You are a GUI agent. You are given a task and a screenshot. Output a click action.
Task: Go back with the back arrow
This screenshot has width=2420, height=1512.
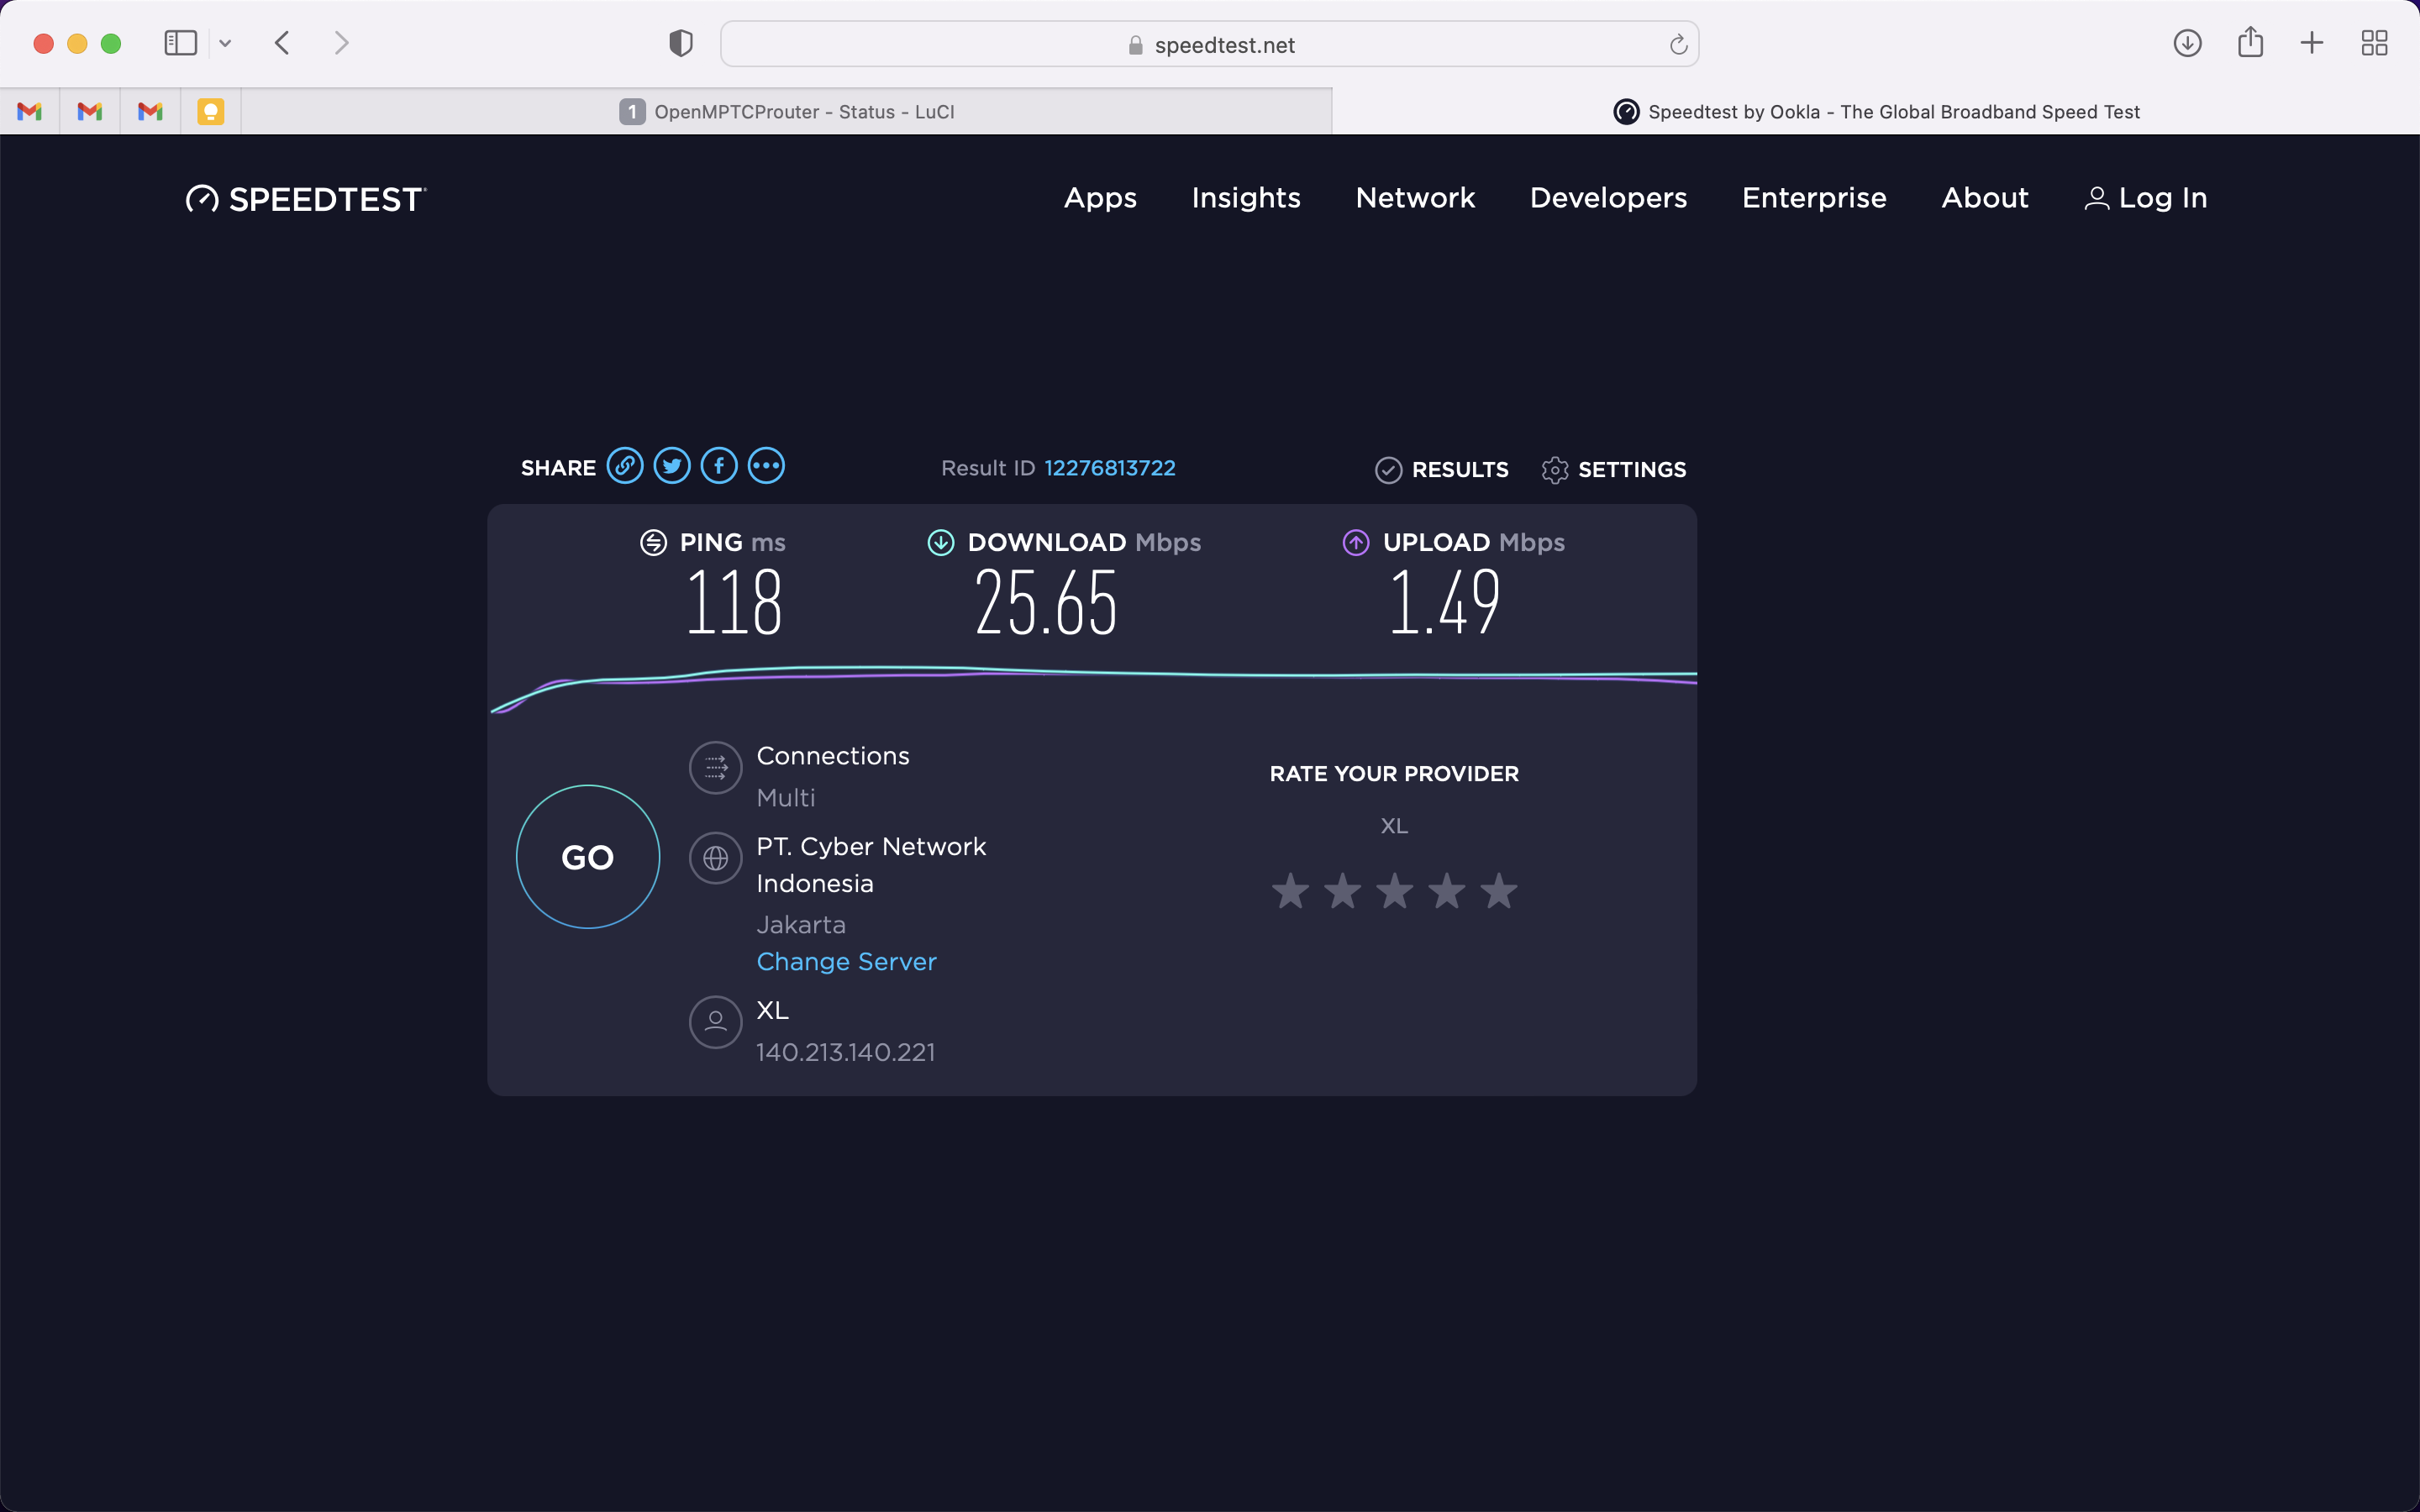coord(282,43)
